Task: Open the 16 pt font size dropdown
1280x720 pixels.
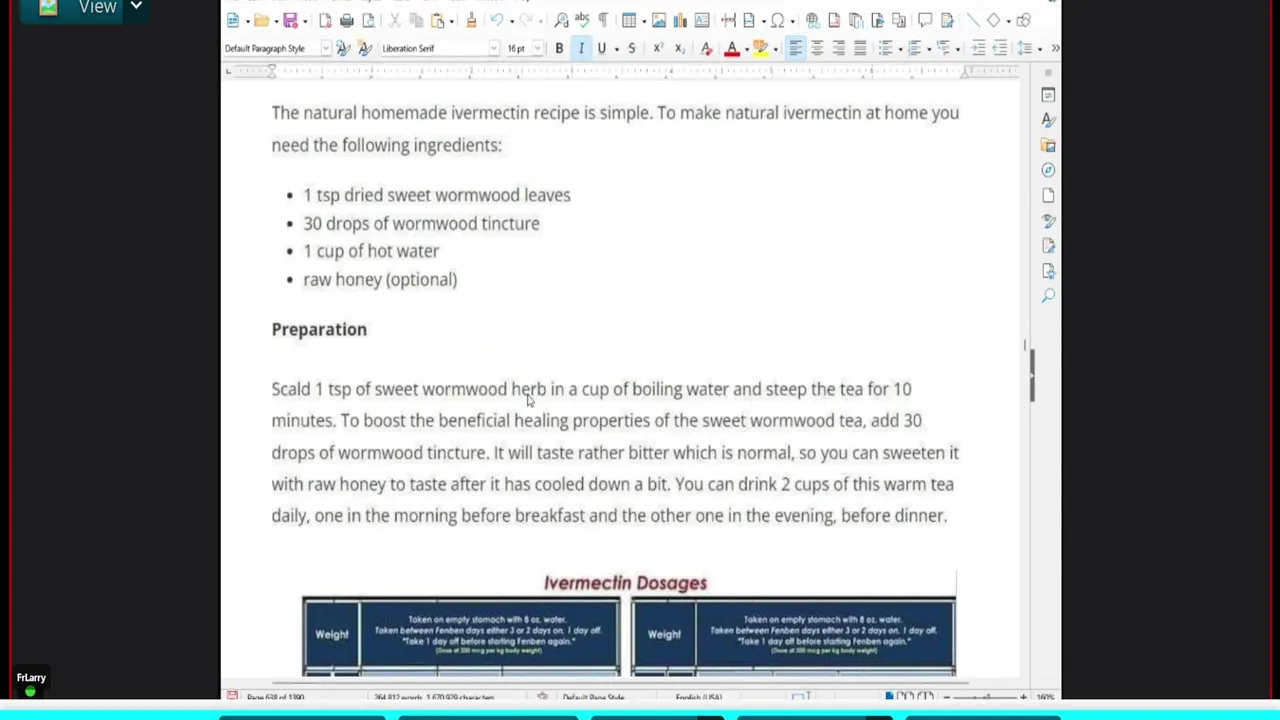Action: tap(537, 48)
